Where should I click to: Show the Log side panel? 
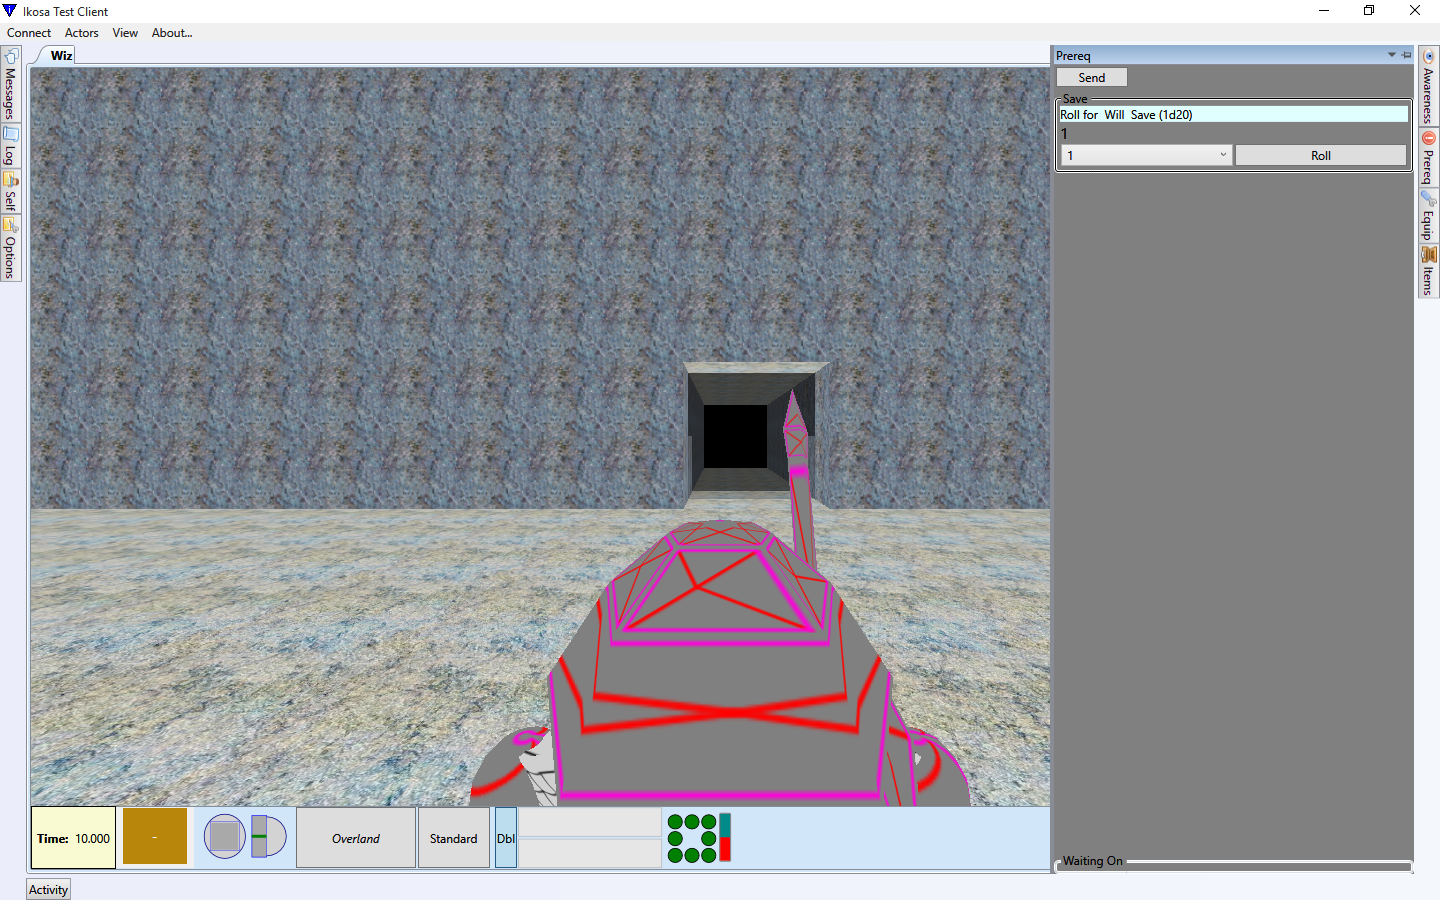point(10,147)
